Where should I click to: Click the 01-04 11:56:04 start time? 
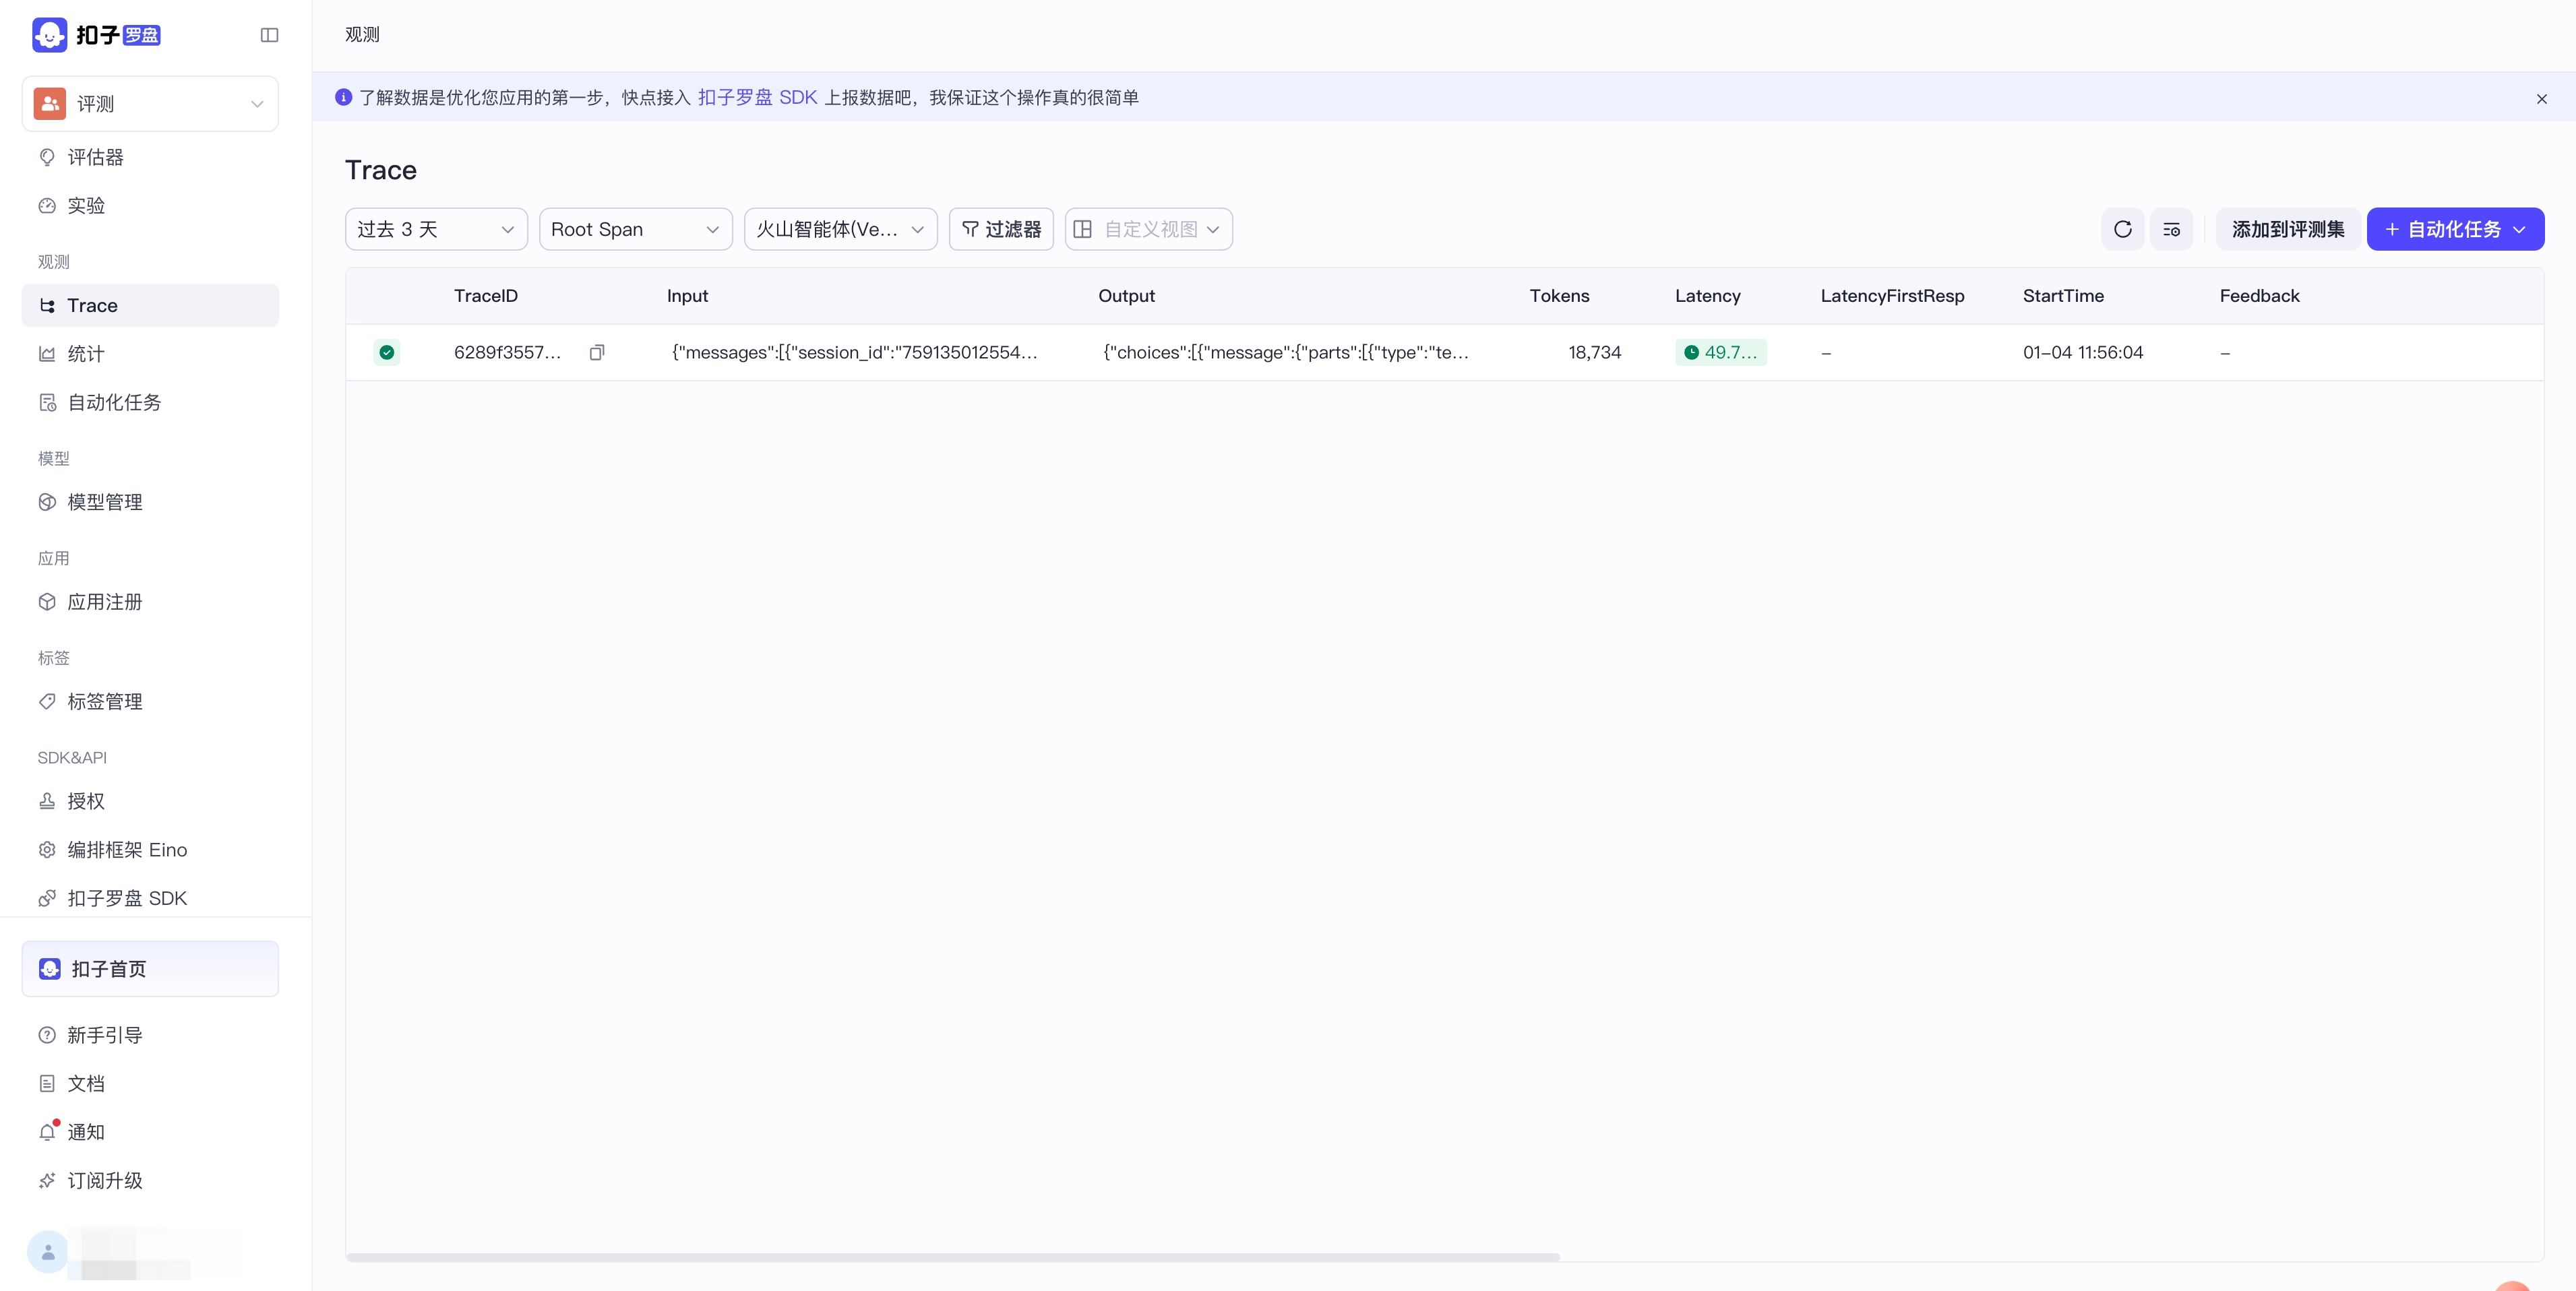[x=2083, y=352]
